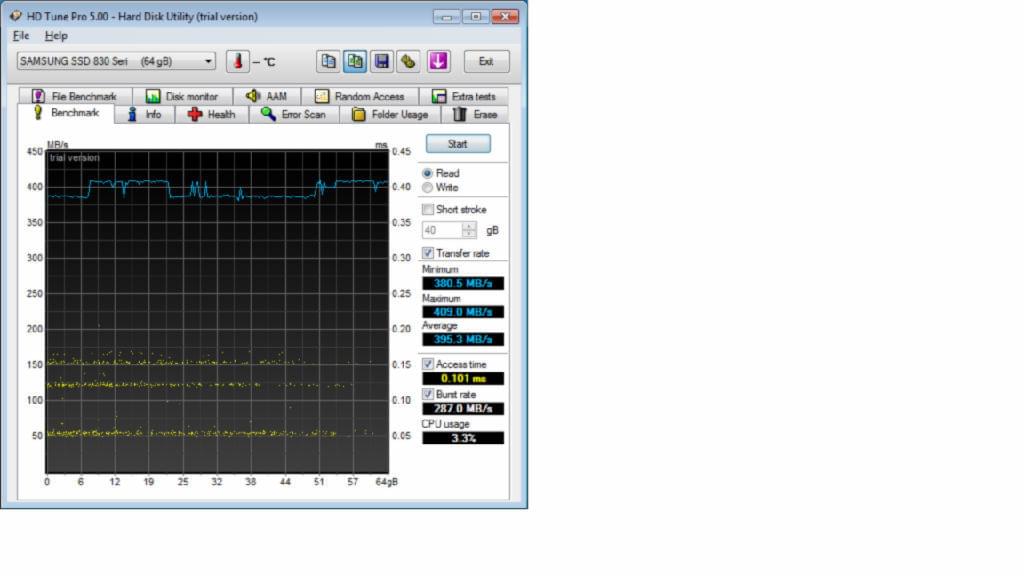1024x576 pixels.
Task: Toggle the Access time checkbox
Action: coord(428,364)
